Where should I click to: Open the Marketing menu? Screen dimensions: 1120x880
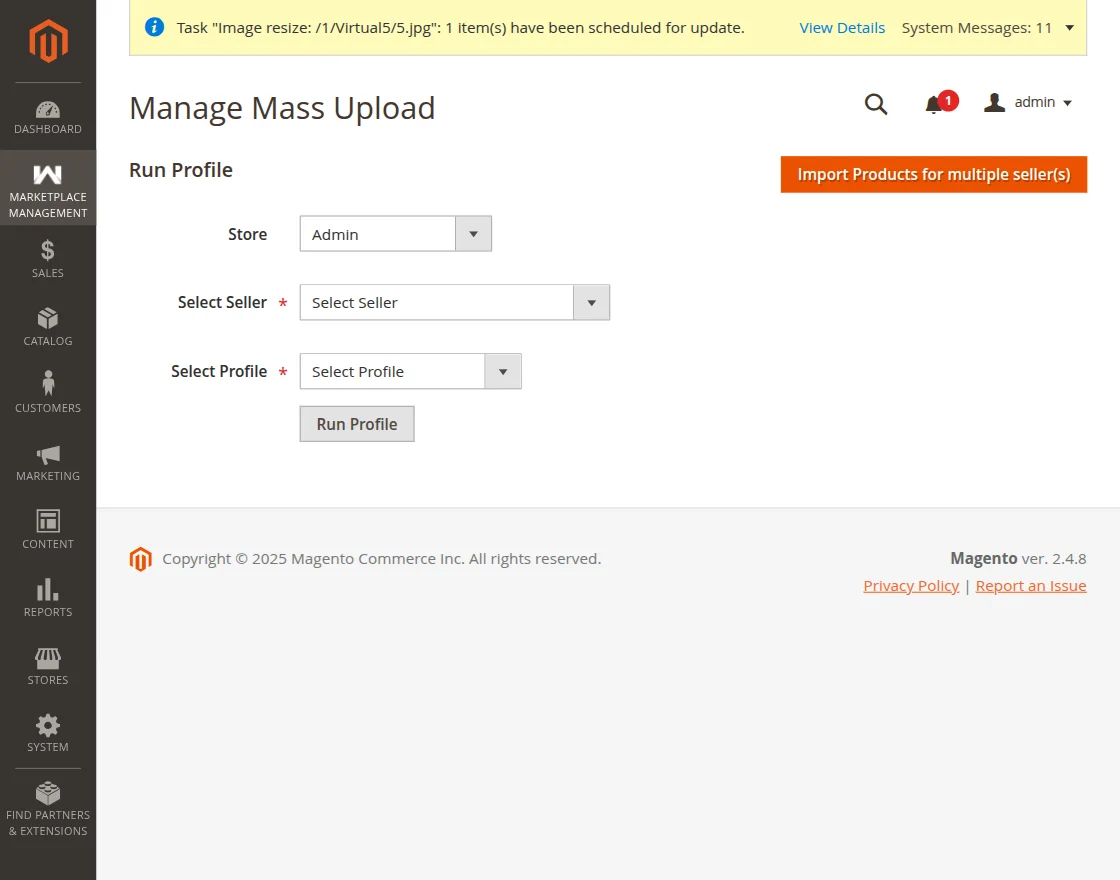(48, 463)
